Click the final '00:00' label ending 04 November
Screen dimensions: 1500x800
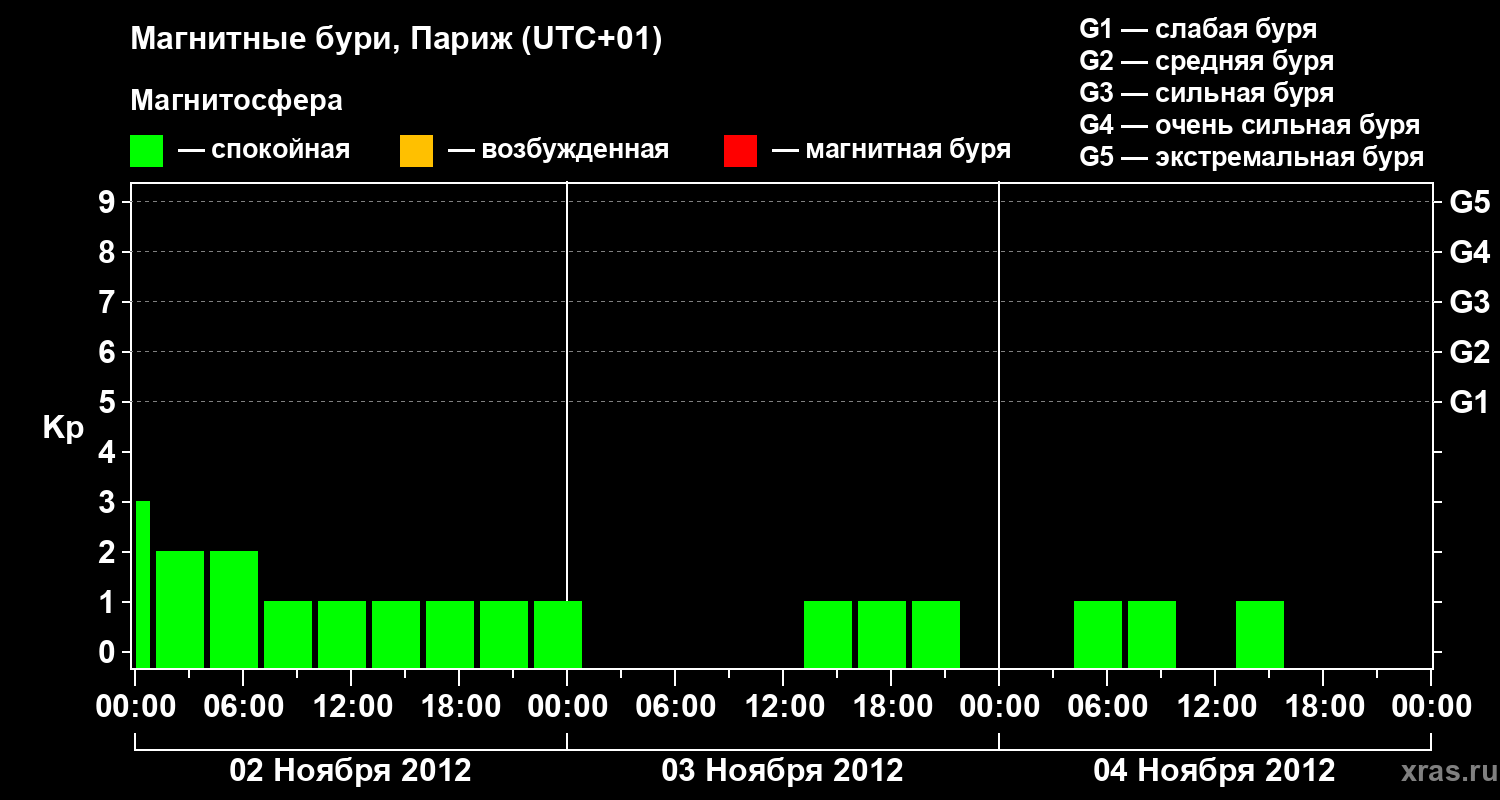point(1431,706)
